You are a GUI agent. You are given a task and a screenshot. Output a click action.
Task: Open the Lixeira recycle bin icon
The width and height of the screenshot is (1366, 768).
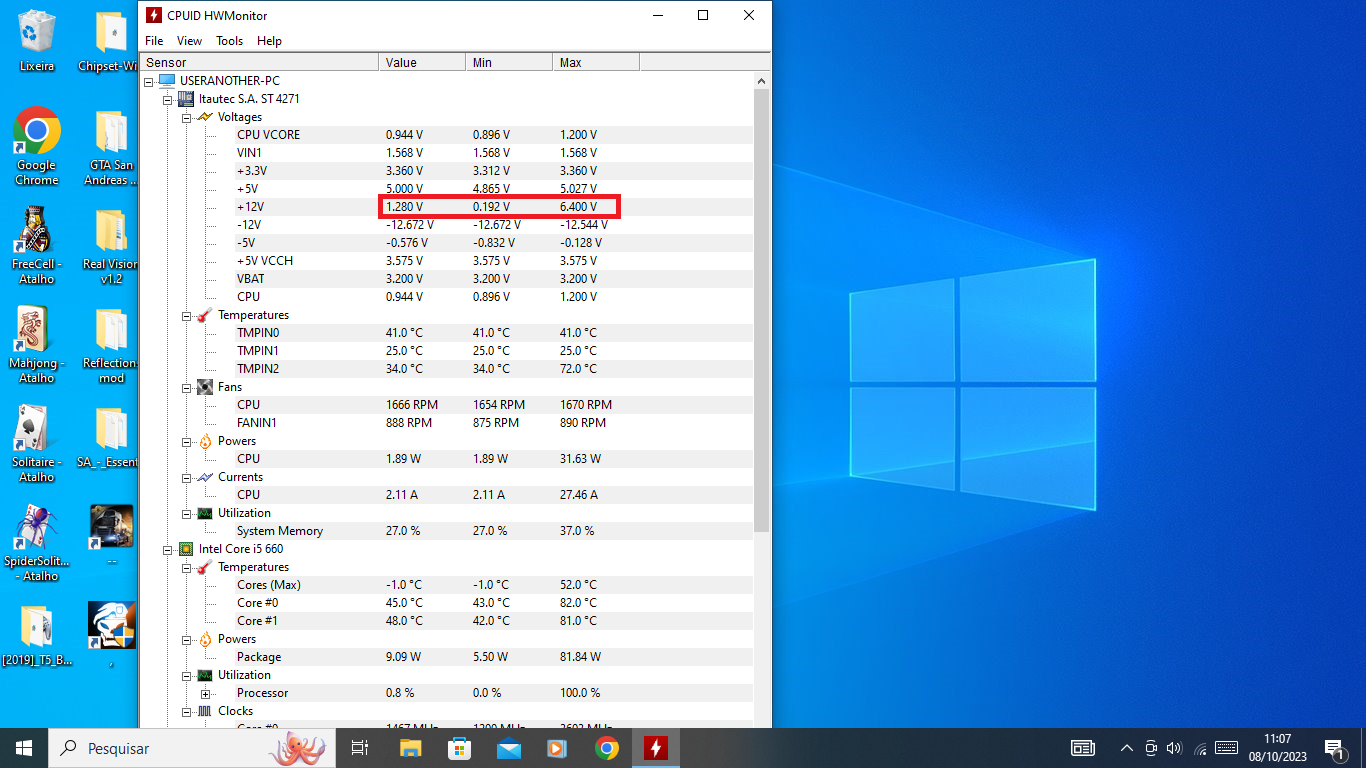click(x=37, y=41)
